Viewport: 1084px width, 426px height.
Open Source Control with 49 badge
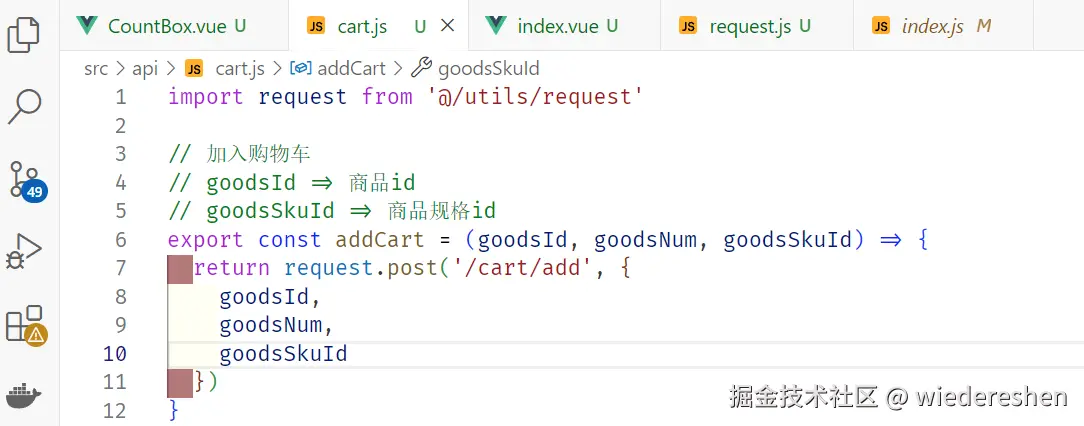click(x=25, y=178)
